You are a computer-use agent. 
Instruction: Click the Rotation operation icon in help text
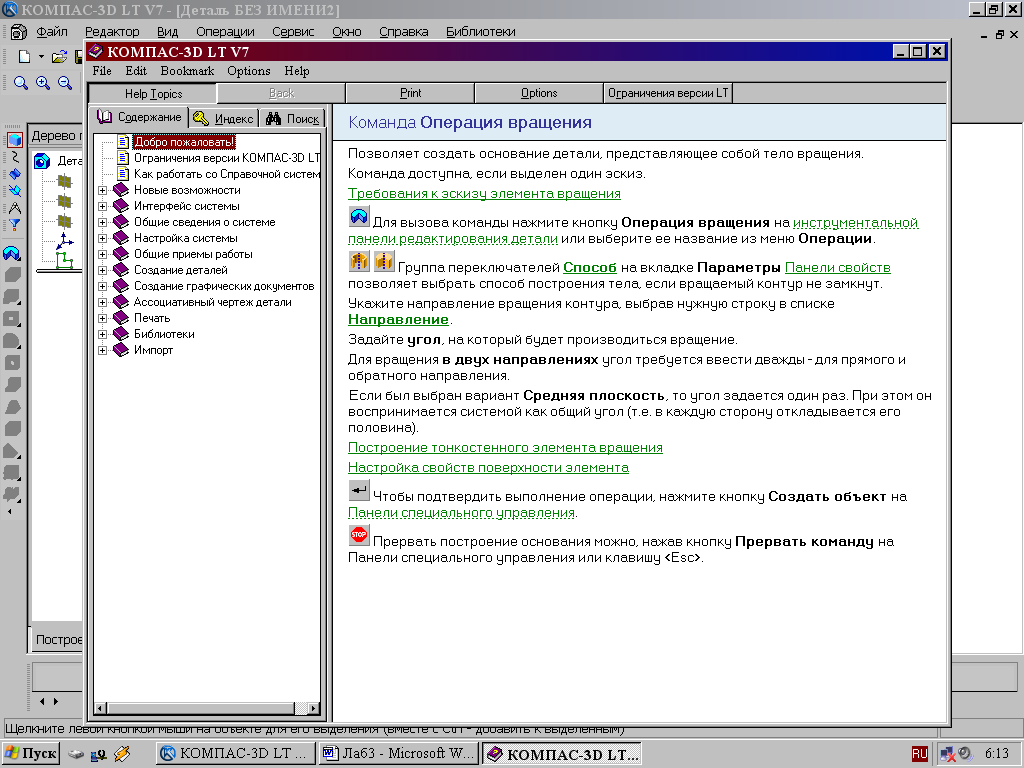click(x=359, y=217)
